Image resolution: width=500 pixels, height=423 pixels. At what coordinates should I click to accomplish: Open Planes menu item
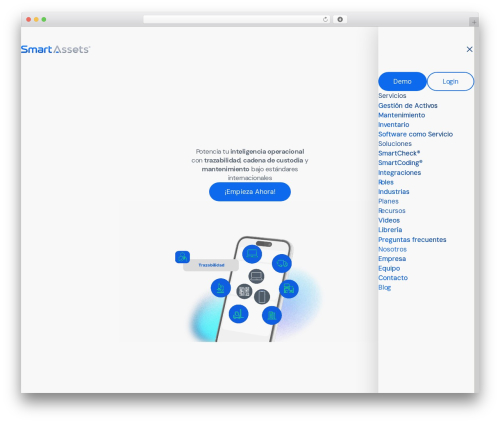tap(388, 201)
